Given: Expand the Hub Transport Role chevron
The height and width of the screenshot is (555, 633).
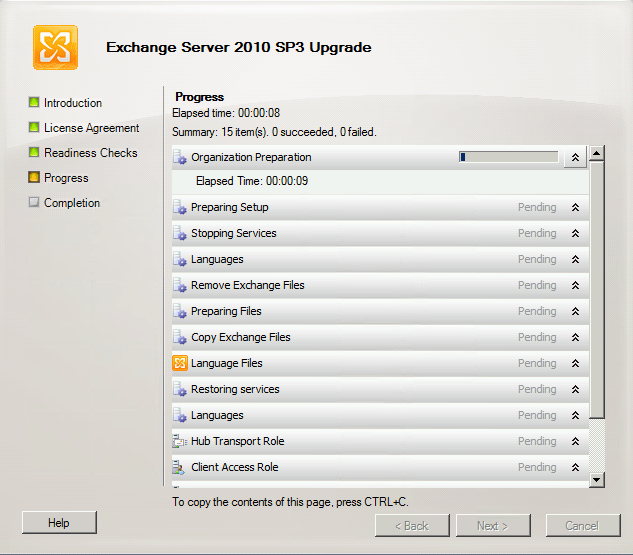Looking at the screenshot, I should [x=575, y=441].
